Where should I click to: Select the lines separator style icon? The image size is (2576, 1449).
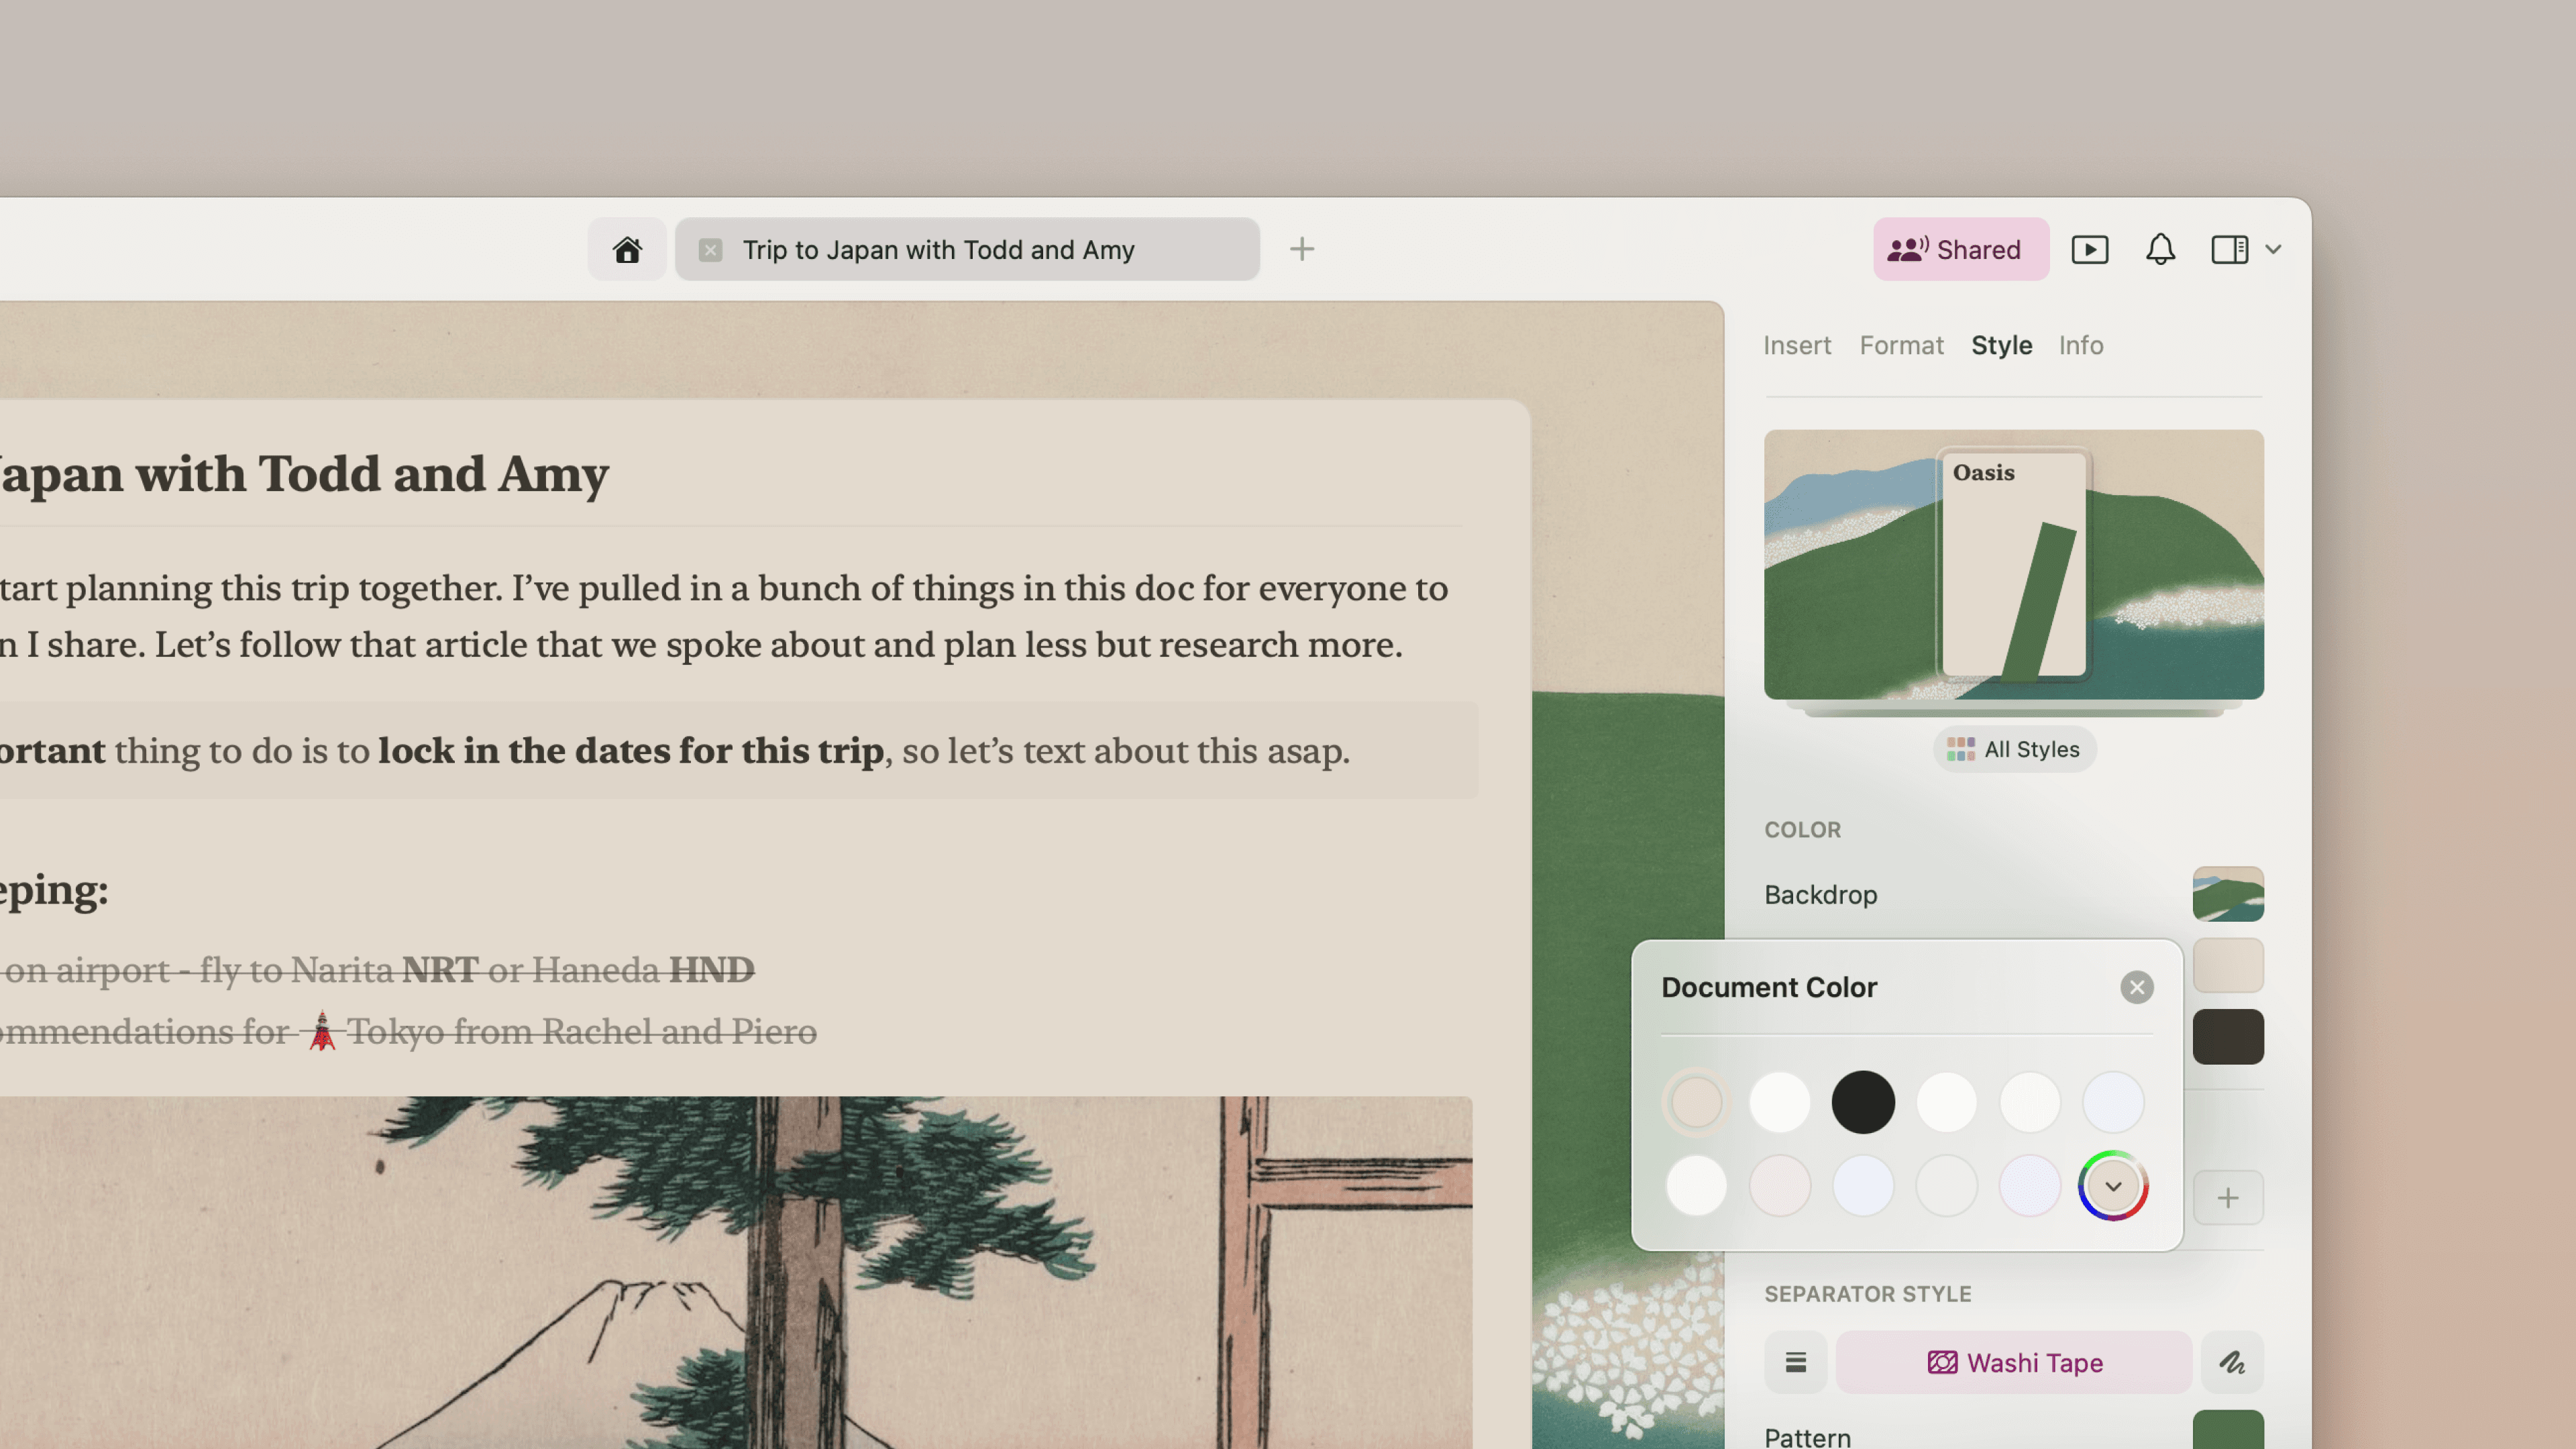(x=1795, y=1362)
